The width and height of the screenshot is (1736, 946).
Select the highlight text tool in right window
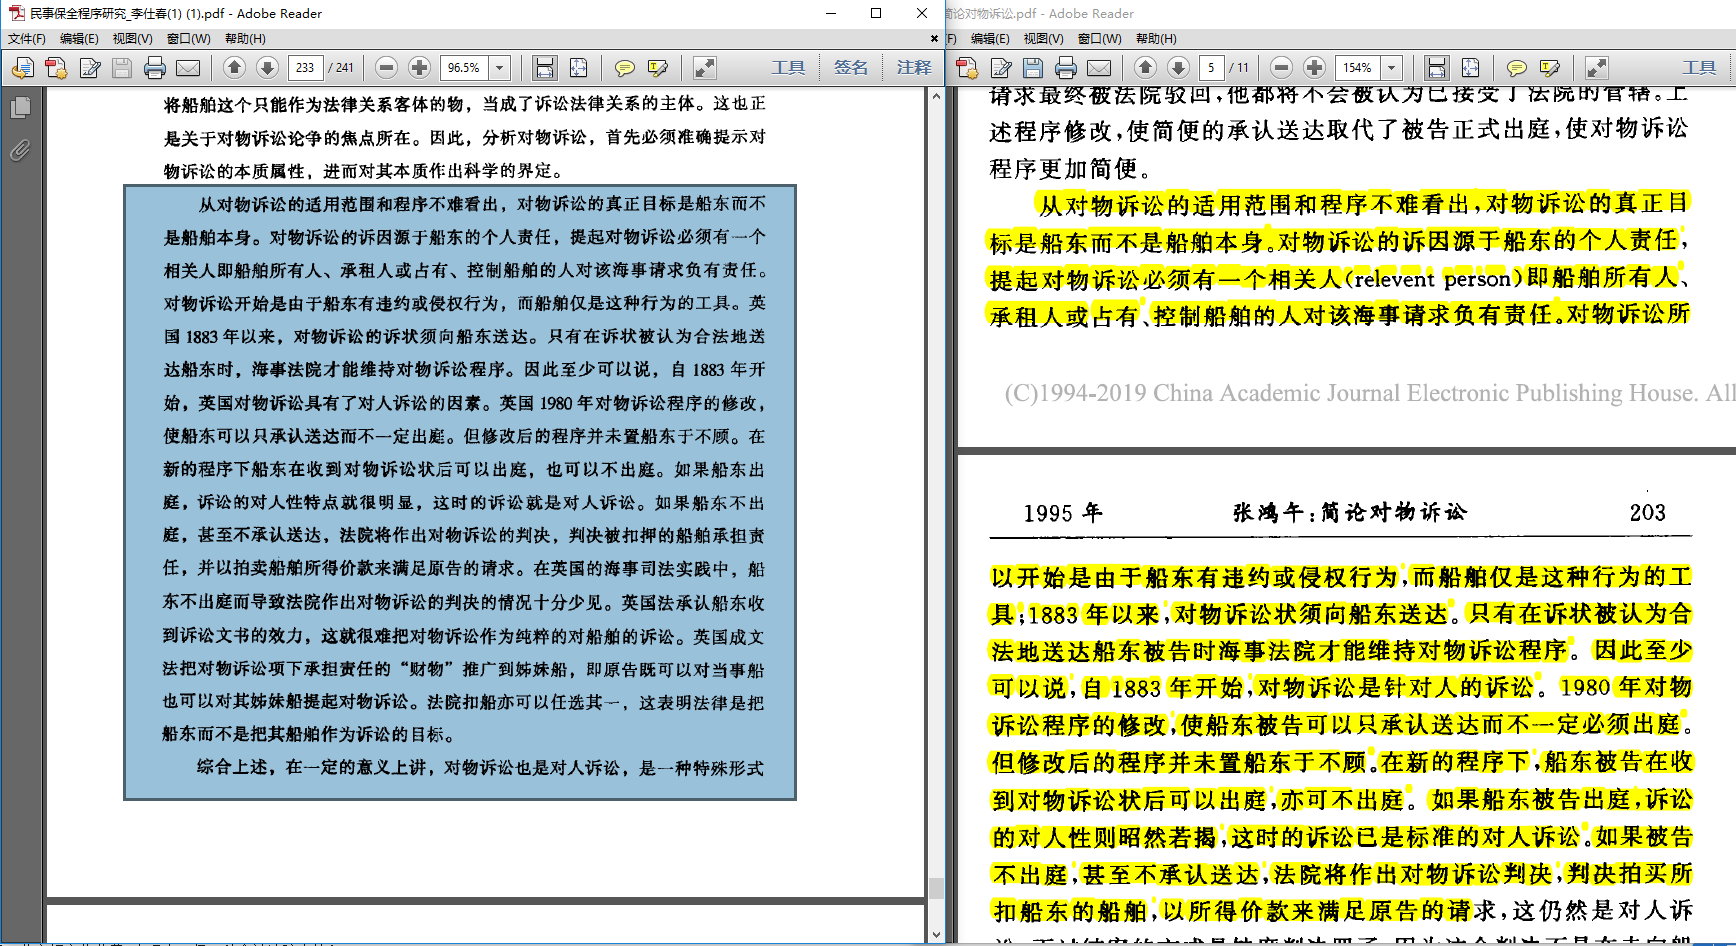pos(1549,68)
